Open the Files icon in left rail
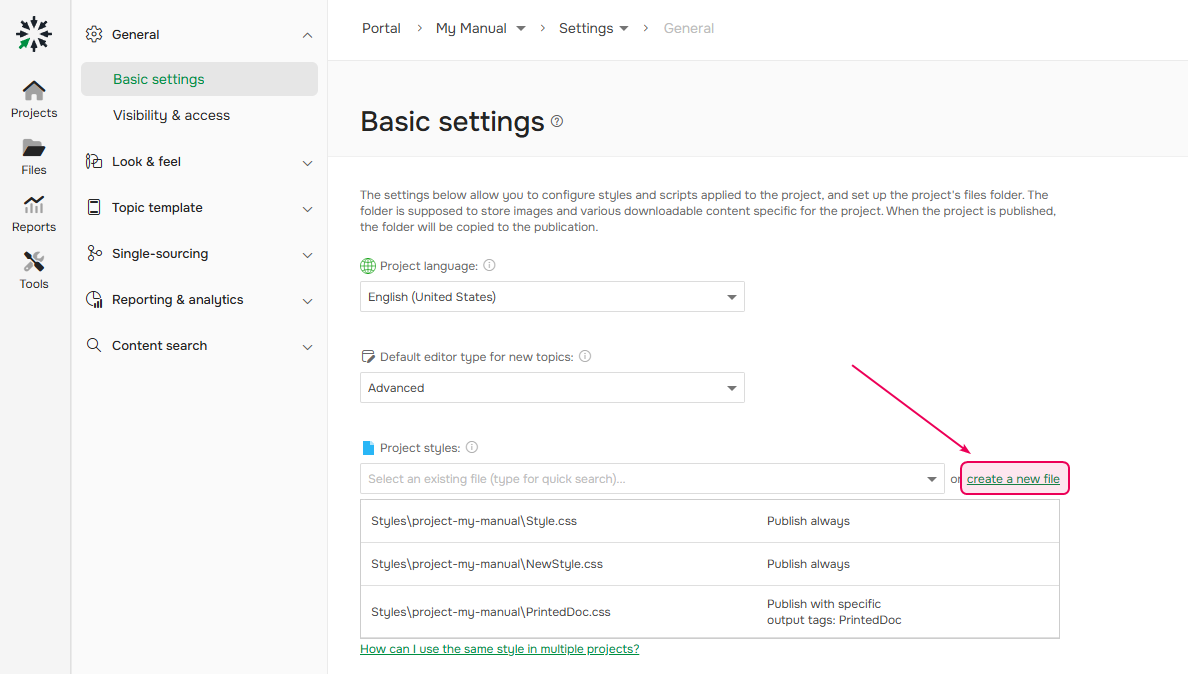This screenshot has height=674, width=1188. (33, 155)
